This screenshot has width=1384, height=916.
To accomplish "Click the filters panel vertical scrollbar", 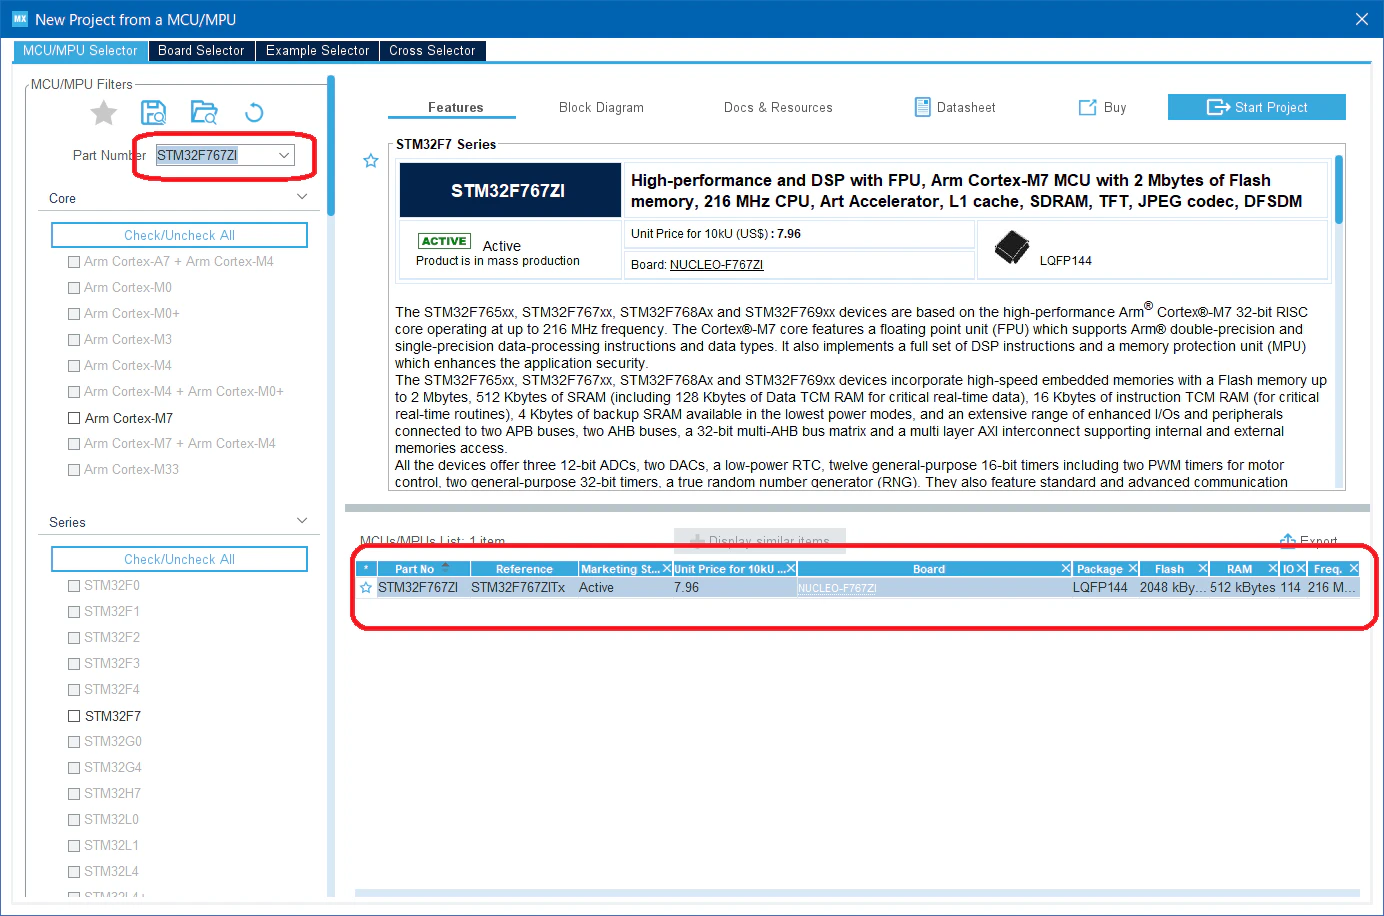I will click(x=331, y=146).
